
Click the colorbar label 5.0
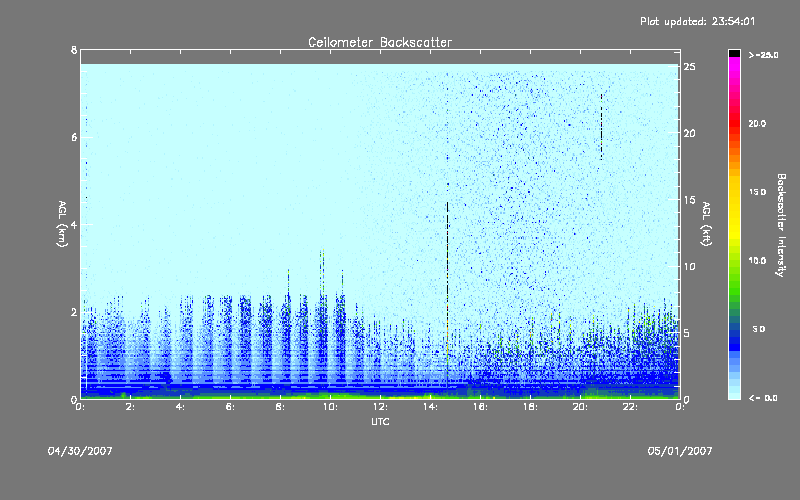click(x=759, y=329)
